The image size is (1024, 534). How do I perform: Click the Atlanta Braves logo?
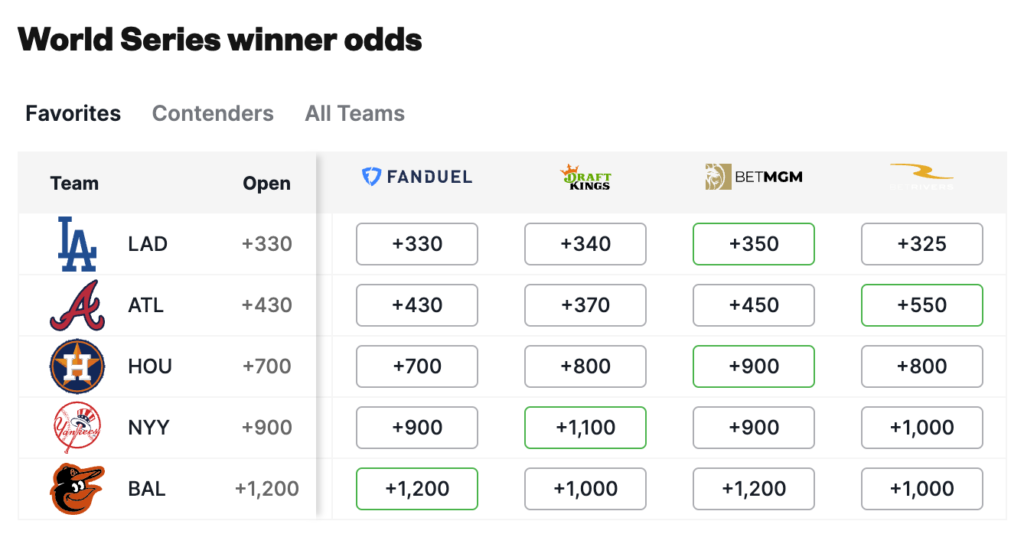click(x=77, y=305)
